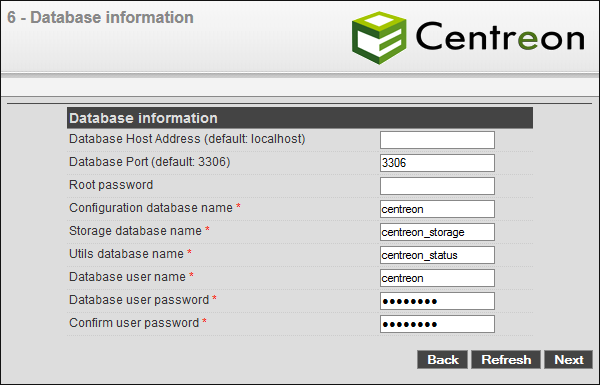Click the 'Database Host Address (default: localhost)' label

coord(187,139)
